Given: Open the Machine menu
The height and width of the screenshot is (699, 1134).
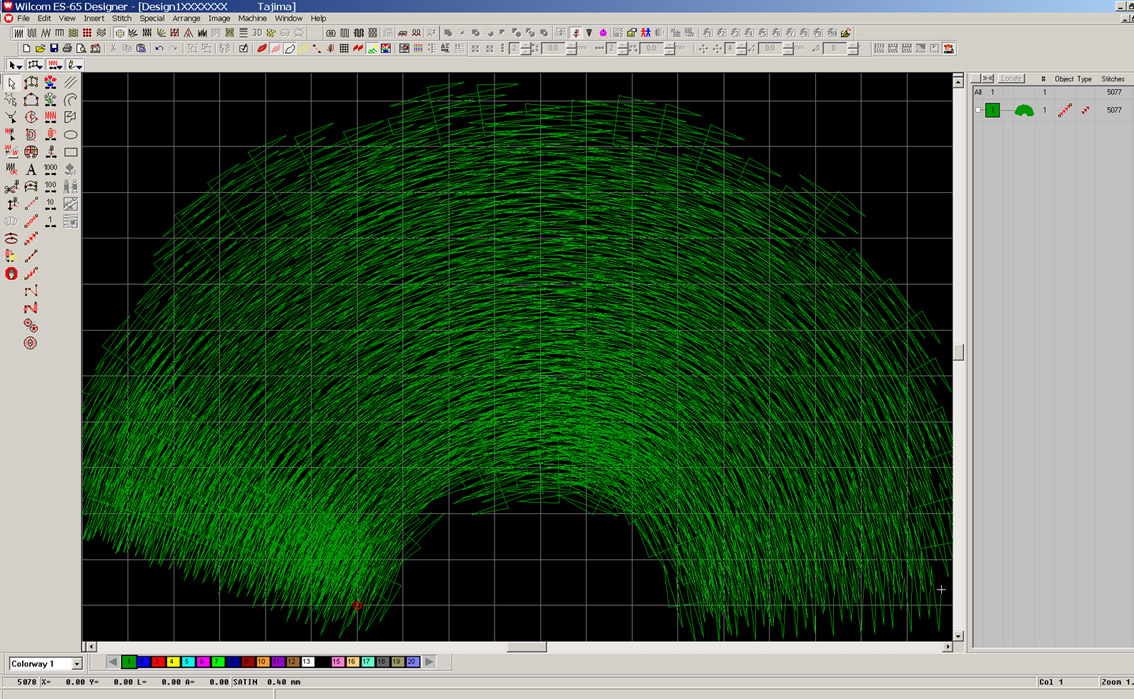Looking at the screenshot, I should (252, 18).
